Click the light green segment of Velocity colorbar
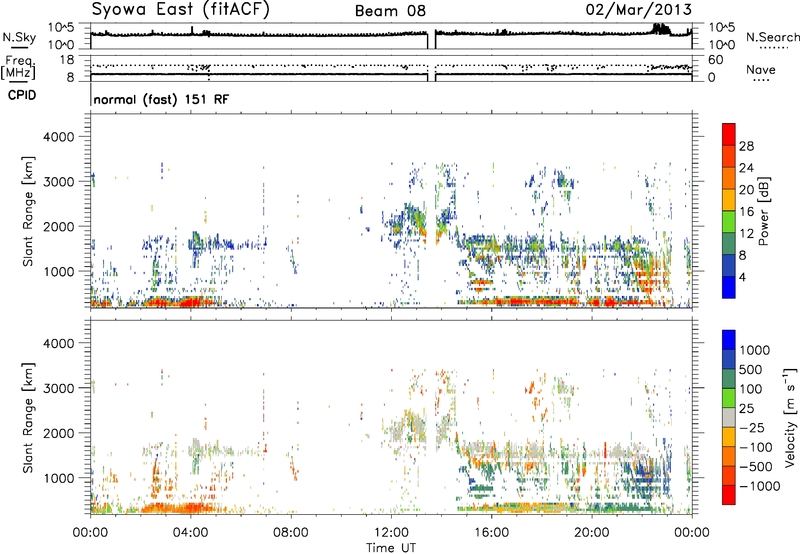This screenshot has width=800, height=554. pyautogui.click(x=729, y=398)
